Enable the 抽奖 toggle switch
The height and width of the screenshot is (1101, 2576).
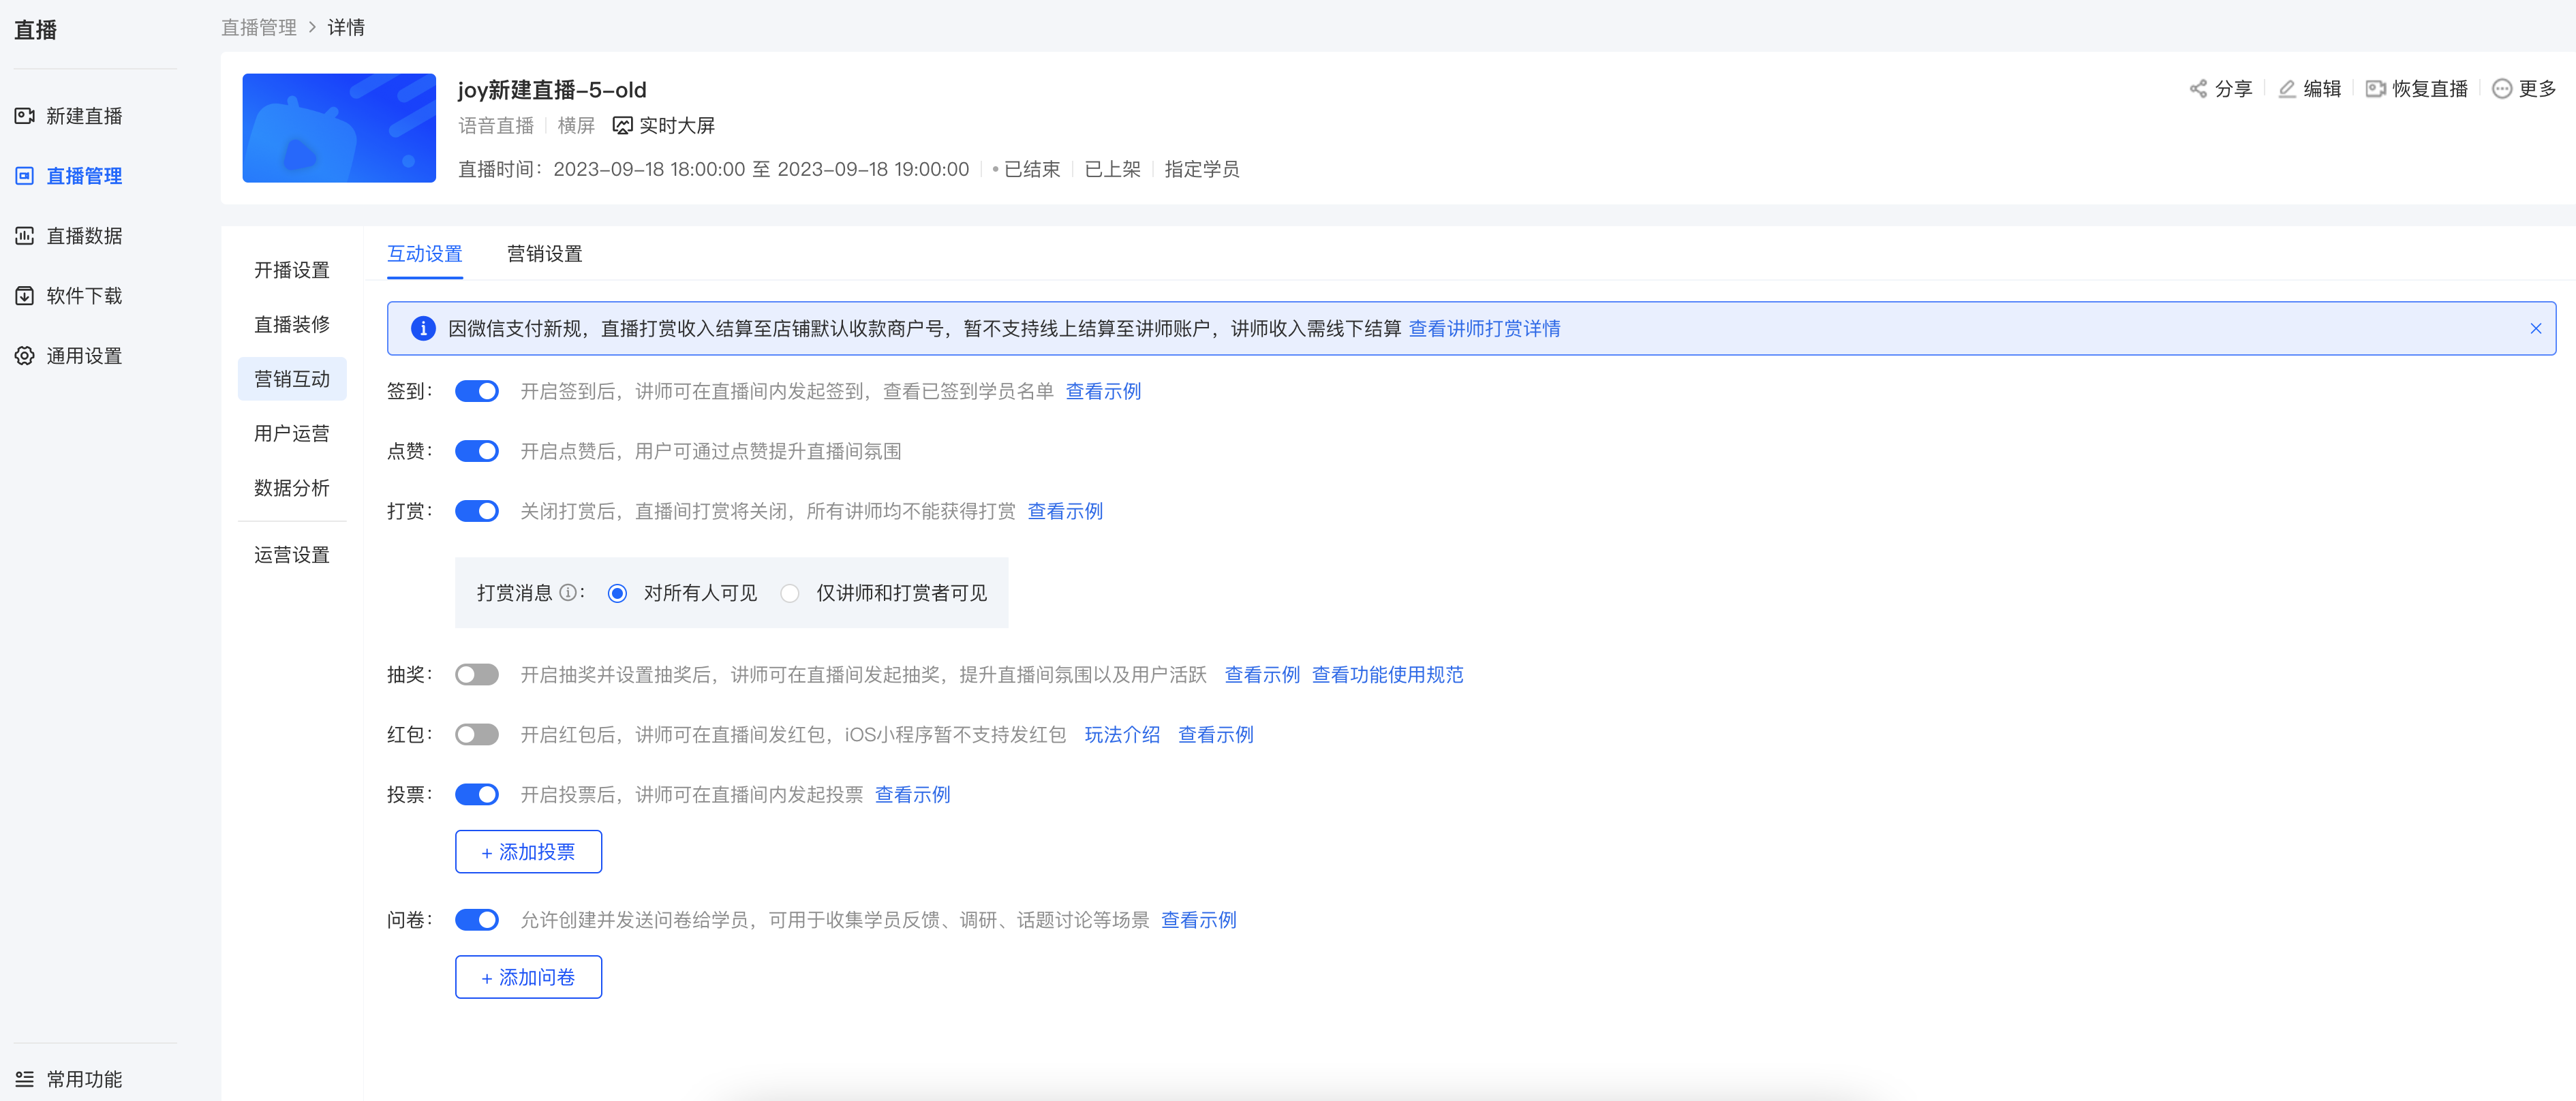(x=477, y=675)
